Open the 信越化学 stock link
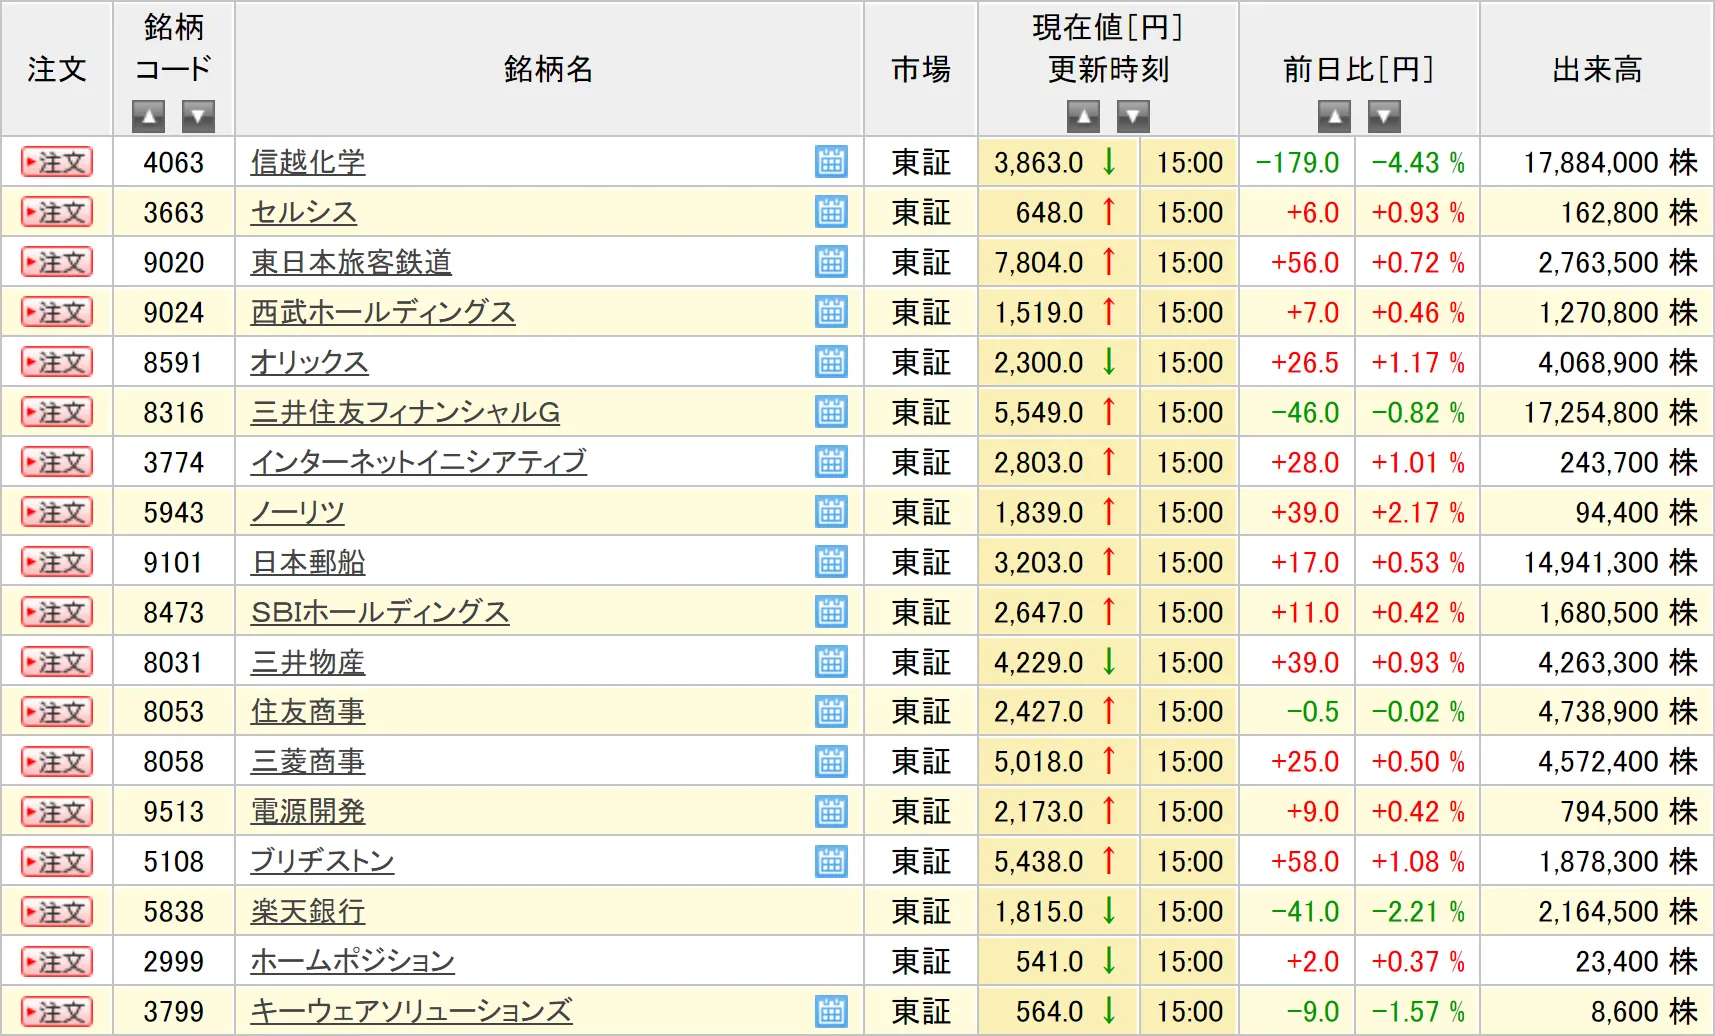The width and height of the screenshot is (1715, 1036). [308, 162]
